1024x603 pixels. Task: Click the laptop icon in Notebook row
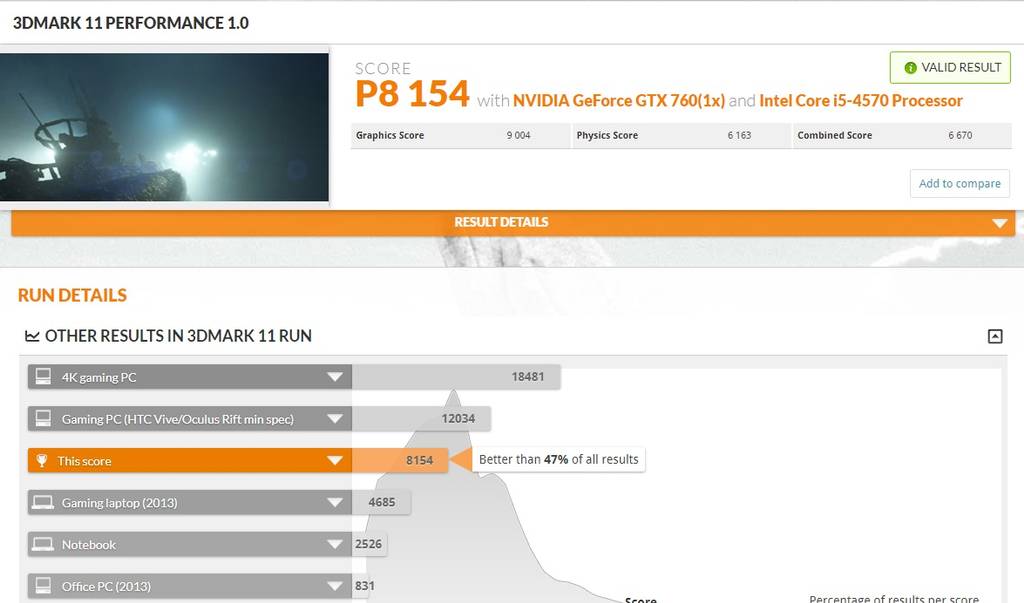coord(43,544)
